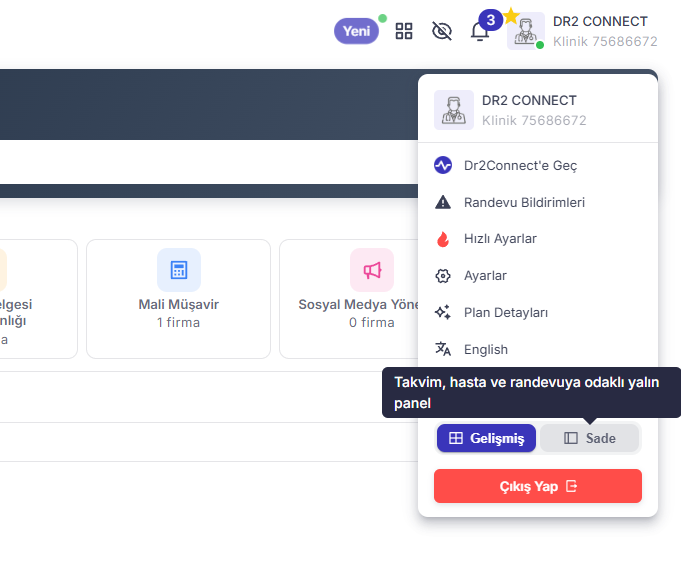
Task: Switch to the Sade panel mode
Action: tap(589, 438)
